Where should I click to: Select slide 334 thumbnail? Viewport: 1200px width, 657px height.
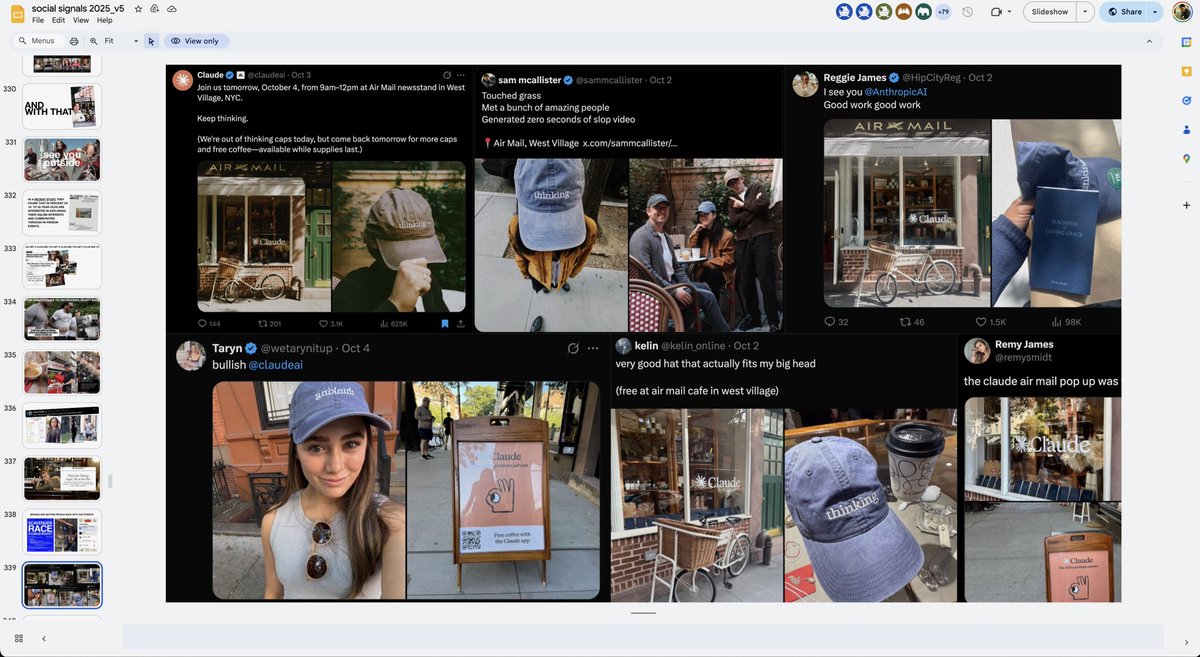click(62, 319)
